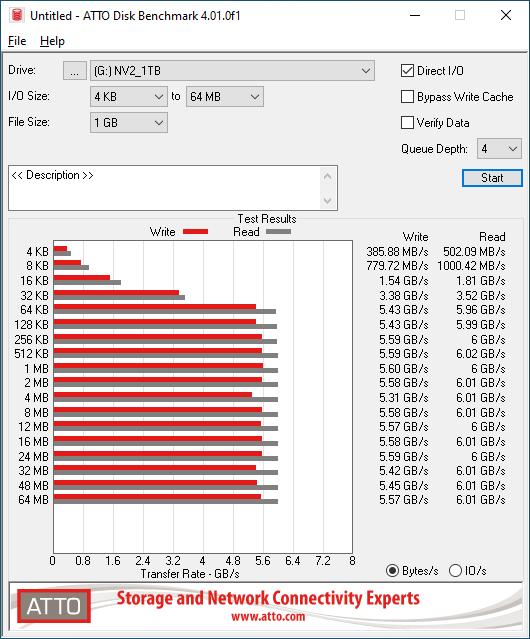The height and width of the screenshot is (639, 530).
Task: Select the Bytes/s radio button
Action: point(392,571)
